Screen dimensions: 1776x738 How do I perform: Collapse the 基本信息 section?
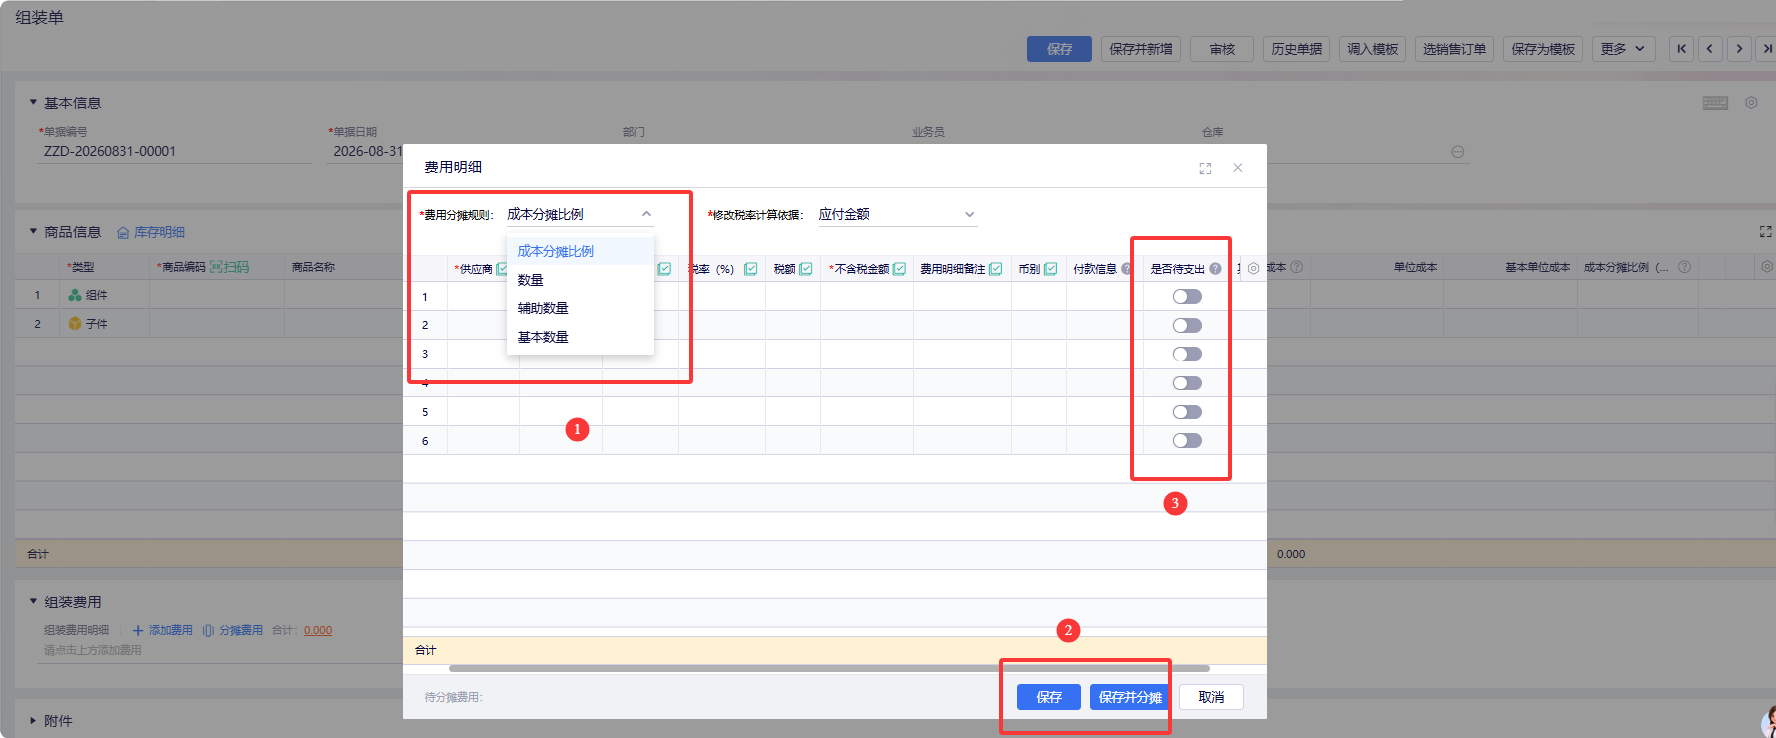coord(33,103)
